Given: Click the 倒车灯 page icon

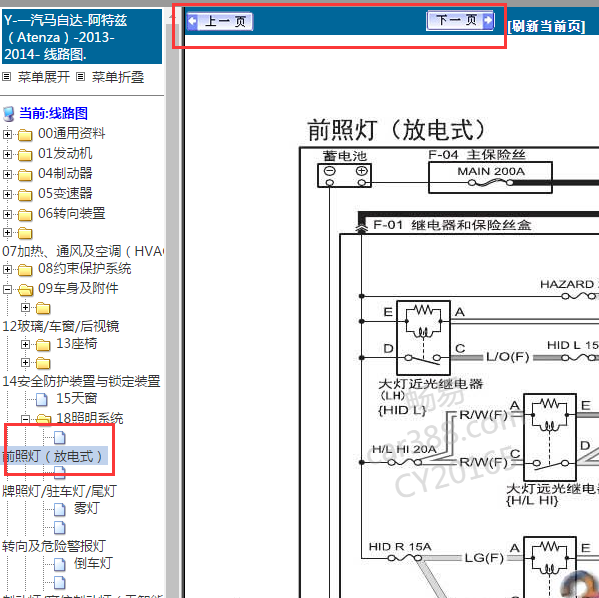Looking at the screenshot, I should (60, 564).
